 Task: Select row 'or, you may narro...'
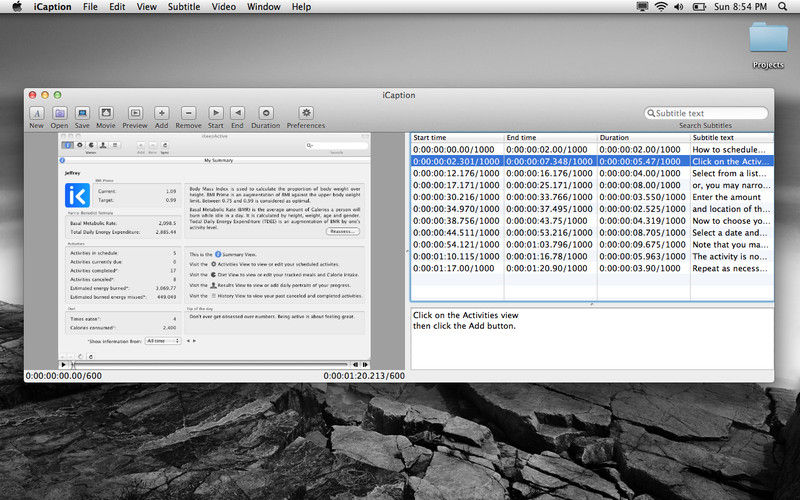[x=592, y=185]
